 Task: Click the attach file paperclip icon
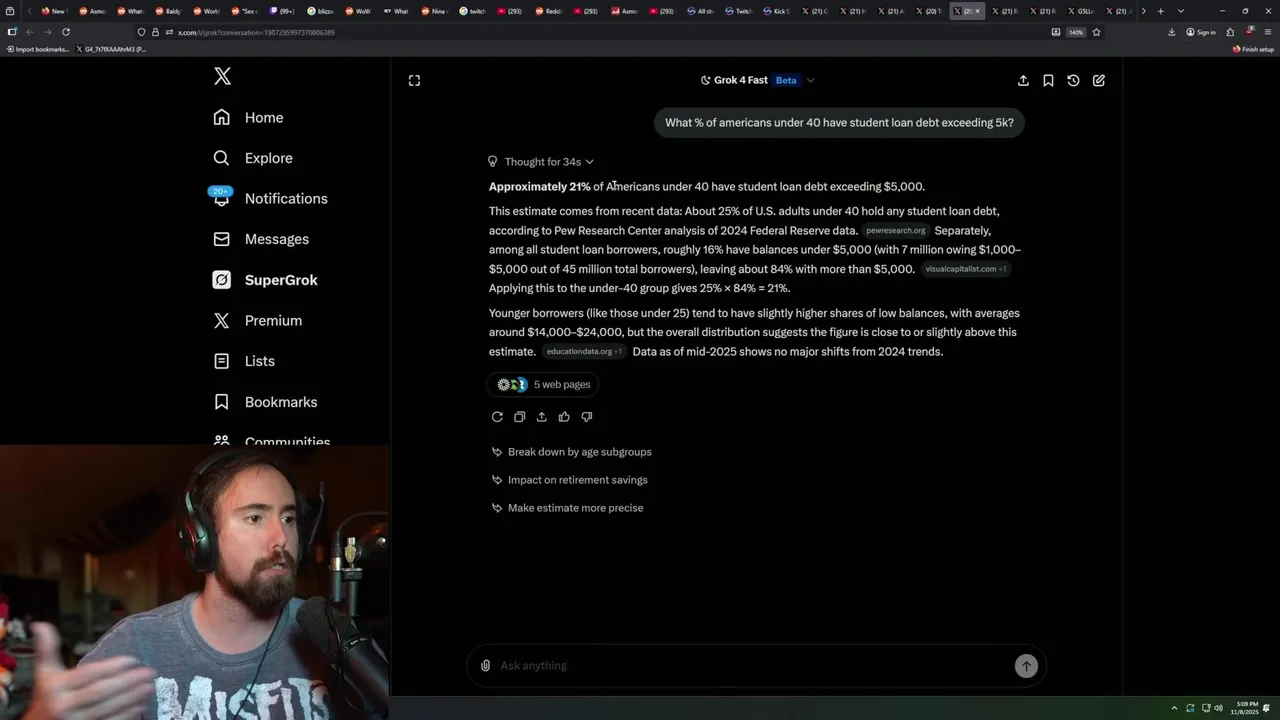485,666
